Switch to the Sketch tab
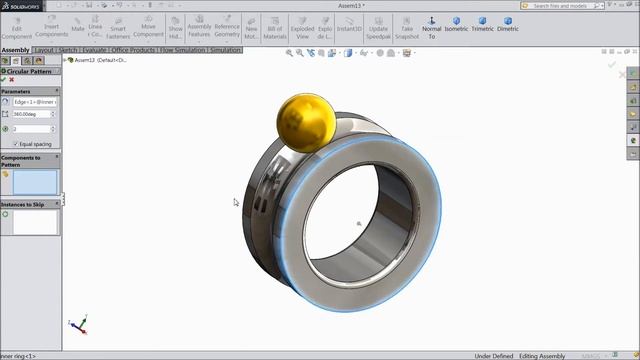 (68, 50)
